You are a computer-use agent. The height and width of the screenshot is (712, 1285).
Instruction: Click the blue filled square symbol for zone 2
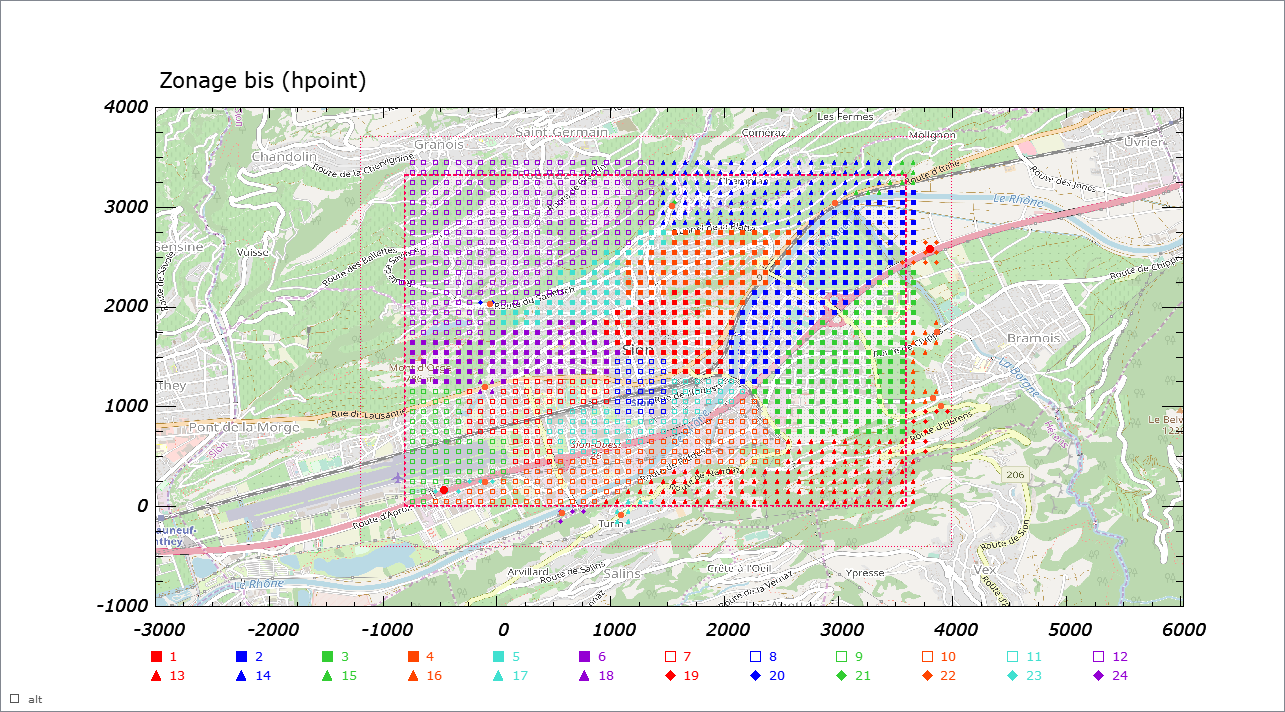242,656
